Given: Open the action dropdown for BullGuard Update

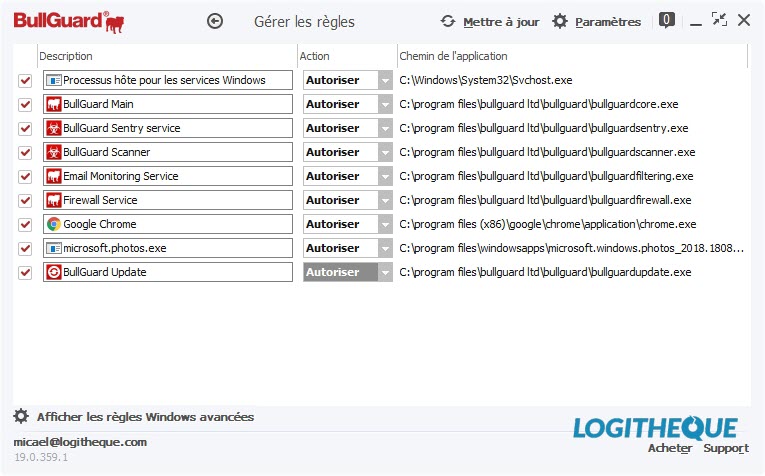Looking at the screenshot, I should click(x=385, y=272).
